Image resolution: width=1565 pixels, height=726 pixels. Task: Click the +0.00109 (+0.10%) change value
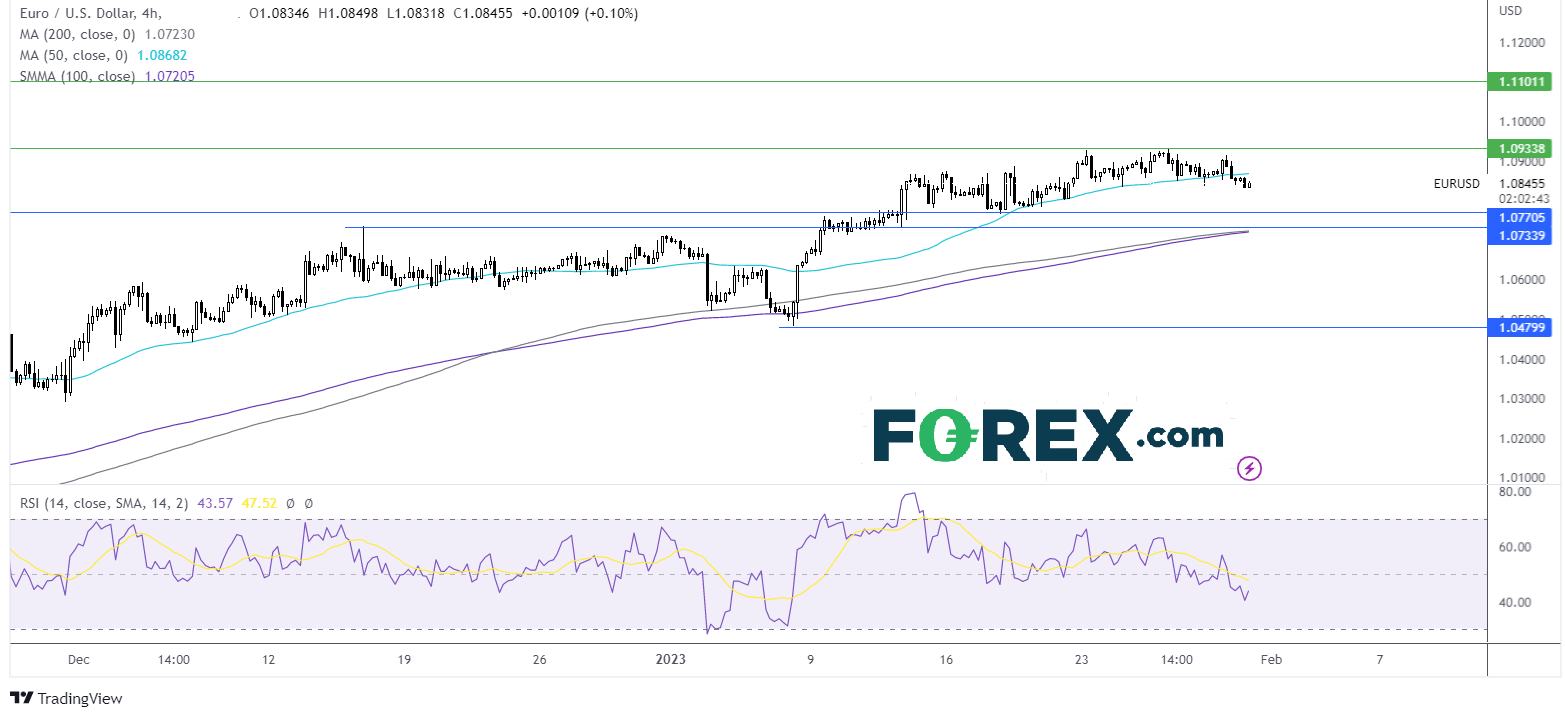click(x=579, y=14)
